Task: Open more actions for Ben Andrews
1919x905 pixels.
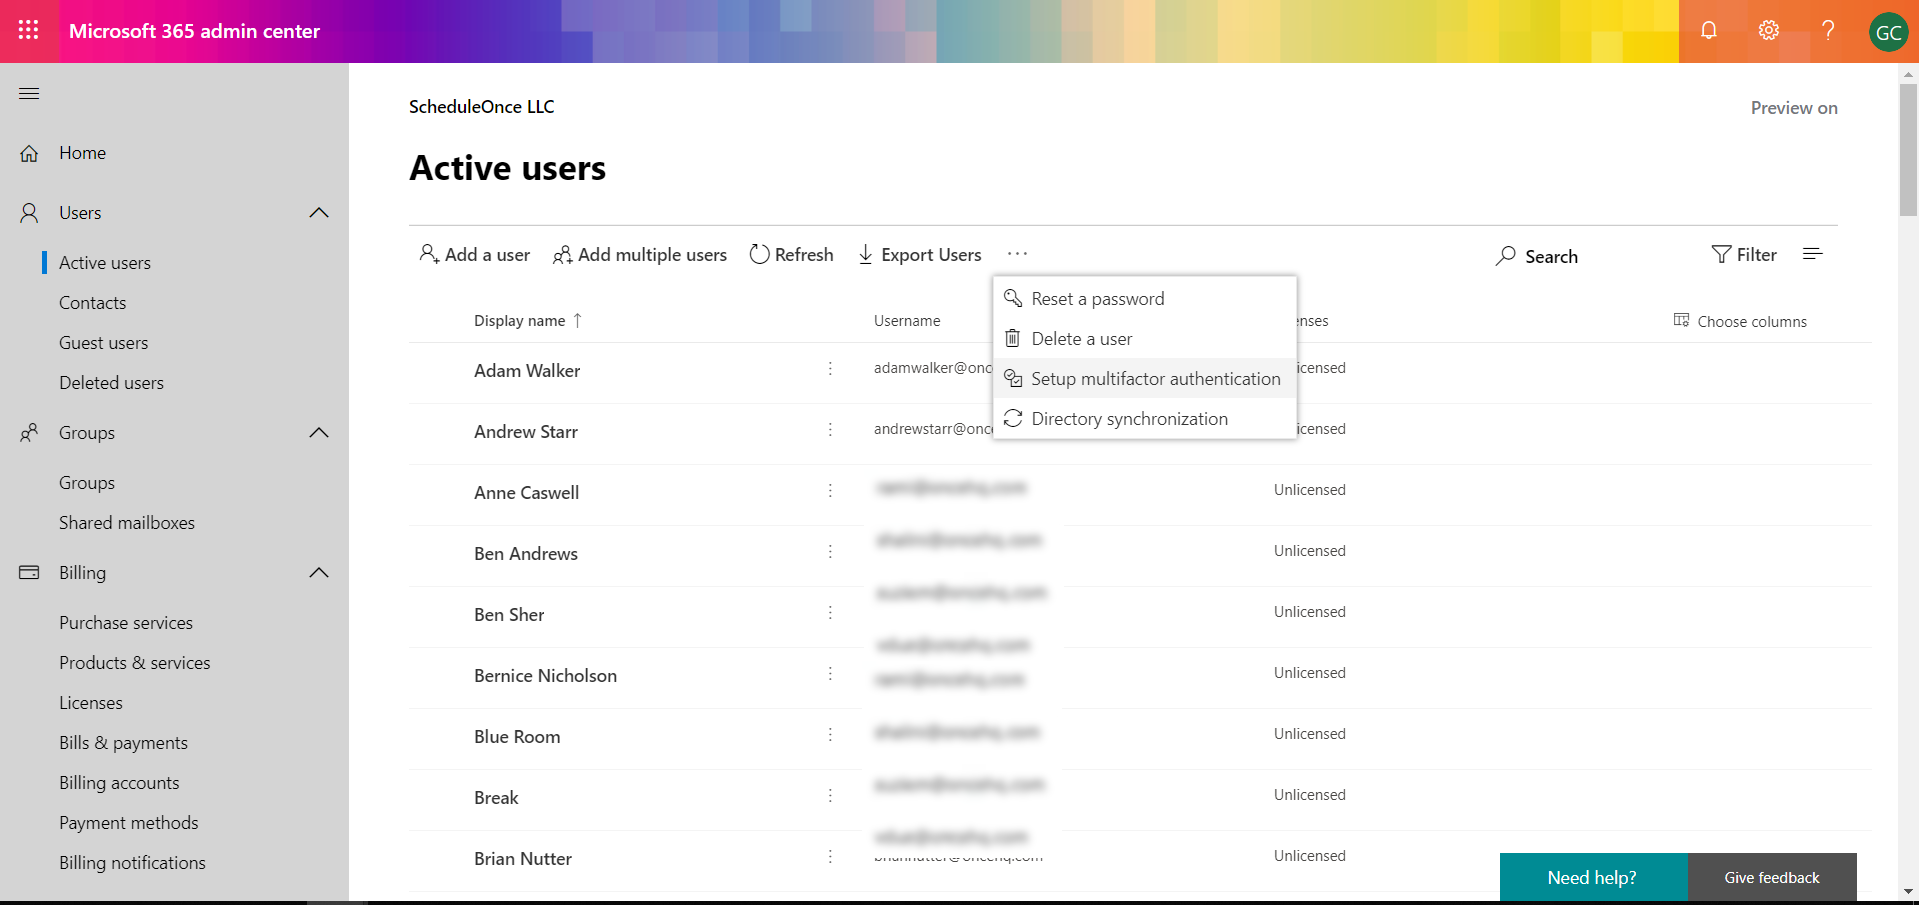Action: pos(830,552)
